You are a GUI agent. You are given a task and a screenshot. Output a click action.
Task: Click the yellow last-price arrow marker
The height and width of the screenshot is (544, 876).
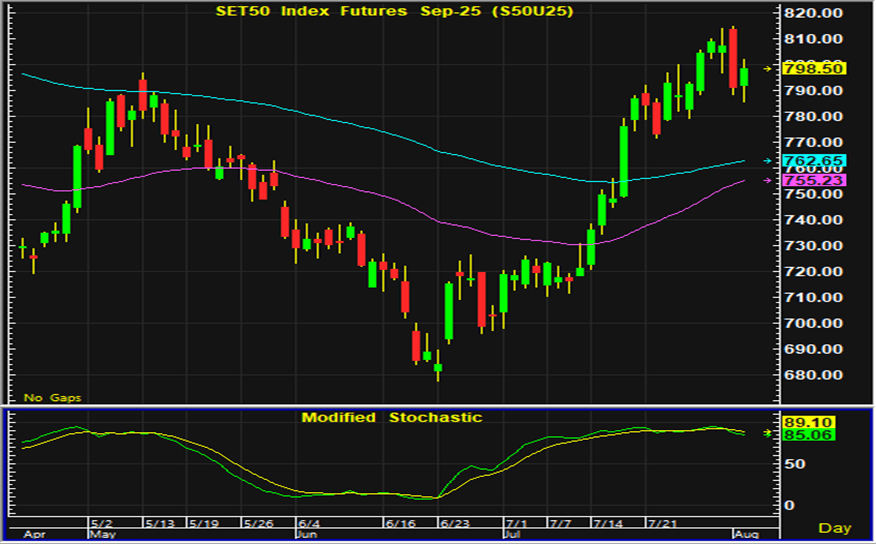[x=768, y=68]
